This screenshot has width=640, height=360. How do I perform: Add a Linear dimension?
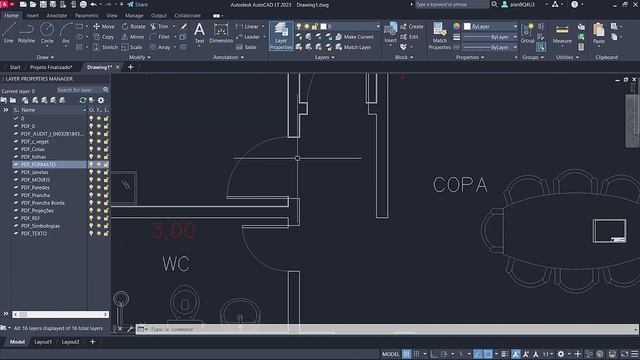click(247, 27)
